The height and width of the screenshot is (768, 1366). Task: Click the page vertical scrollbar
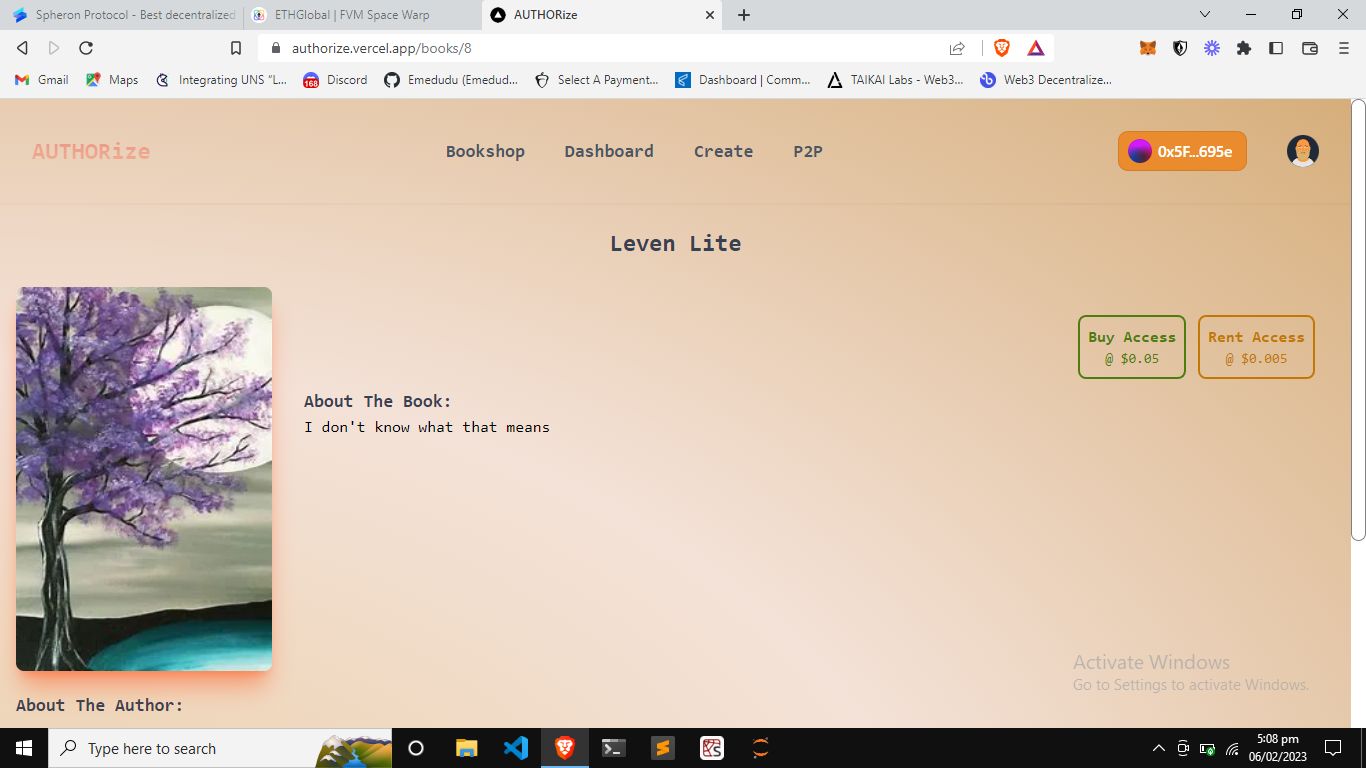click(x=1358, y=320)
